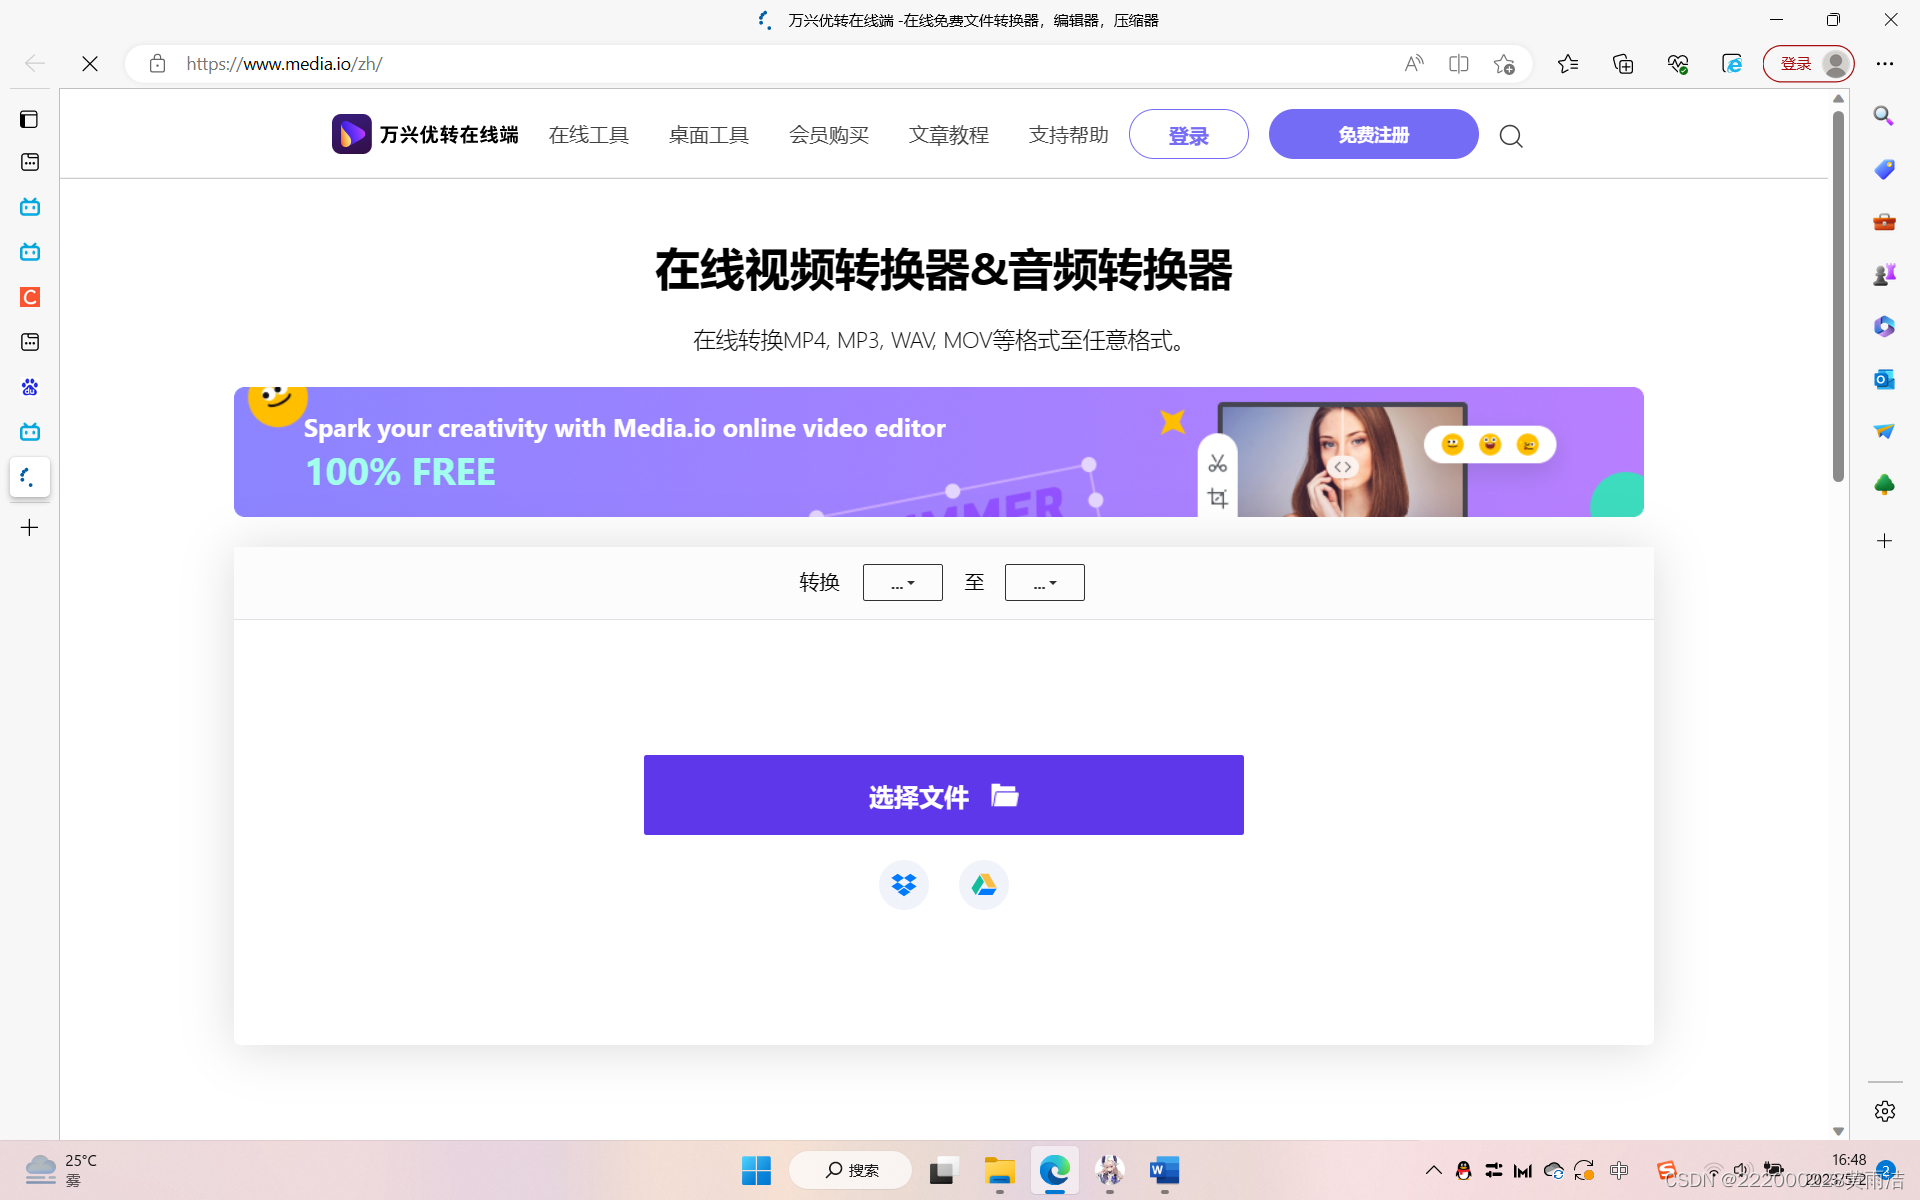Image resolution: width=1920 pixels, height=1200 pixels.
Task: Open the Edge sidebar search icon
Action: 1884,116
